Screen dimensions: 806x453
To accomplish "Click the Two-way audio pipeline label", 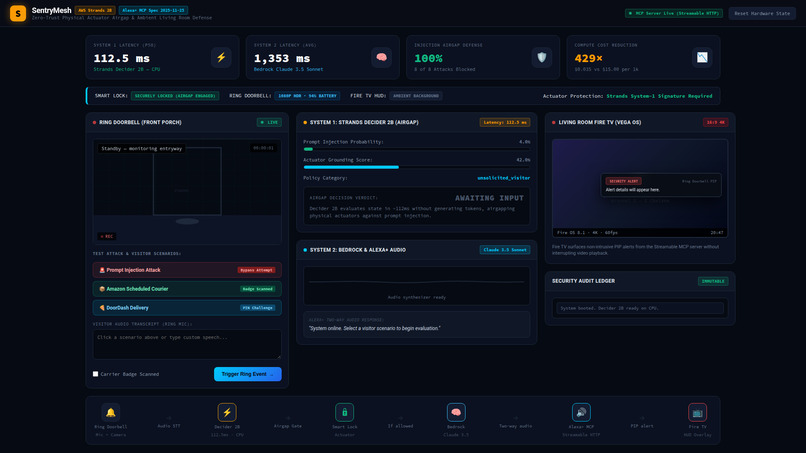I will coord(516,426).
